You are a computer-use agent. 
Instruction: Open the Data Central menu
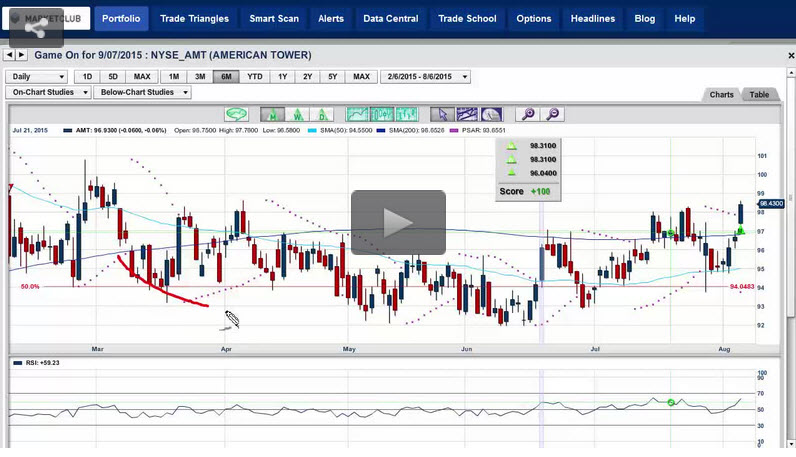click(x=391, y=19)
